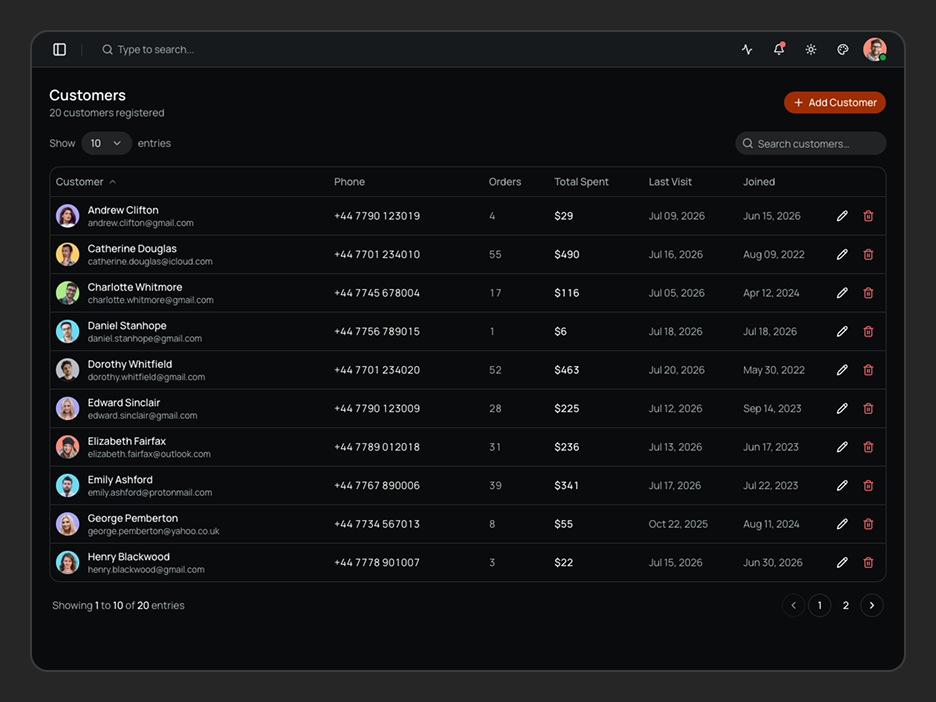Delete Charlotte Whitmore with the trash icon
The height and width of the screenshot is (702, 936).
[x=869, y=293]
